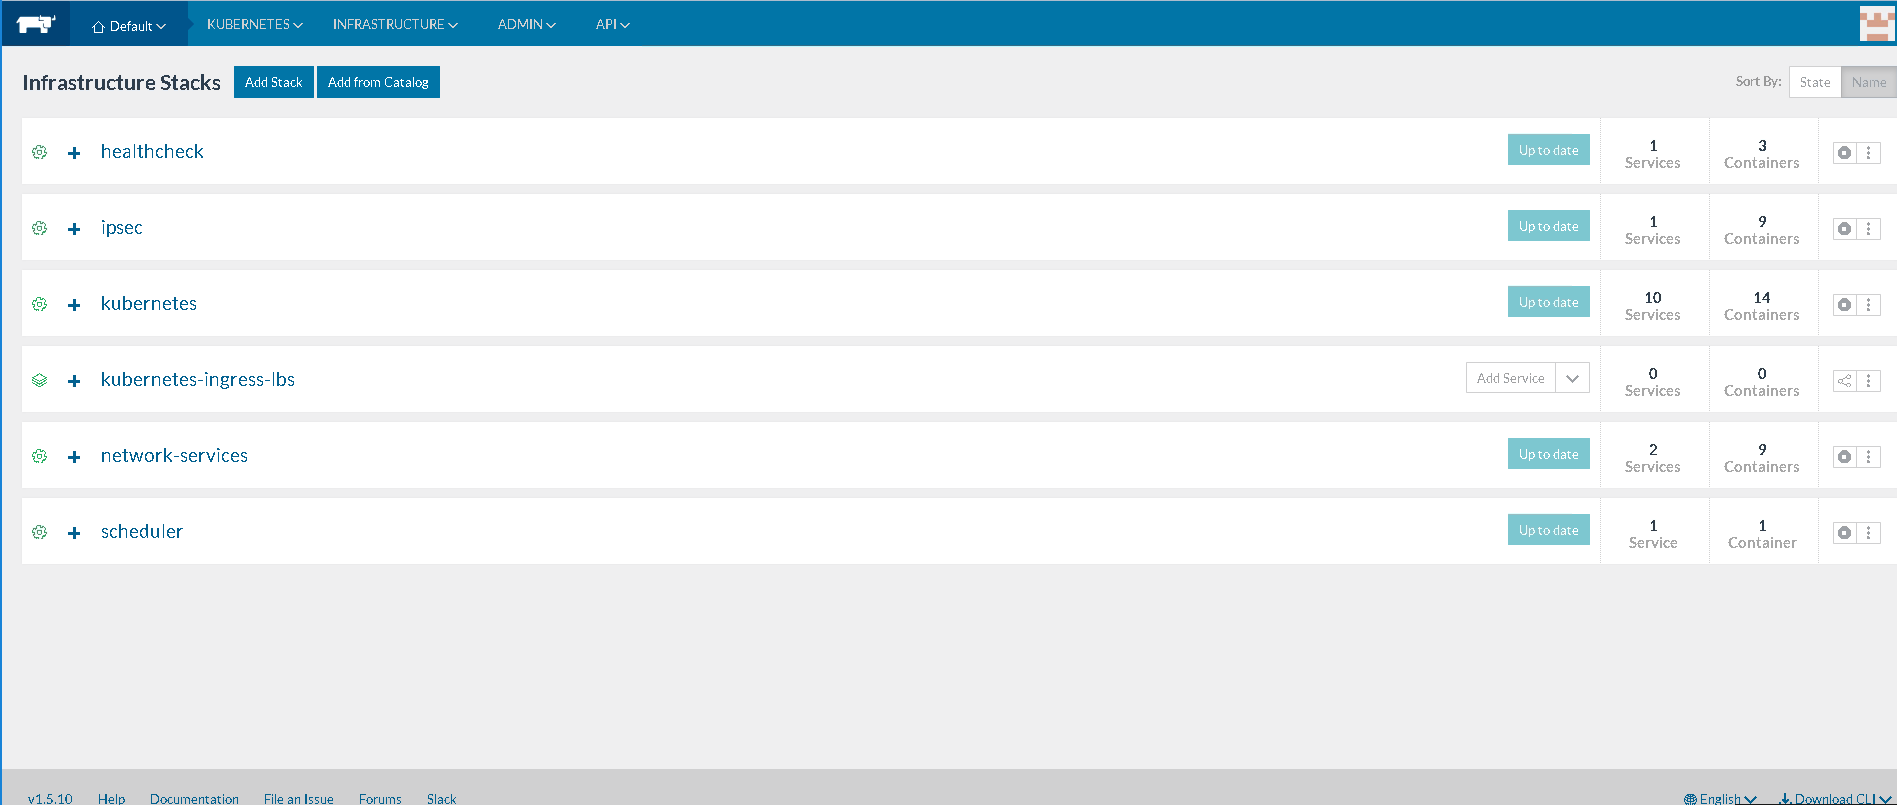Open the scheduler stack link

pyautogui.click(x=142, y=531)
